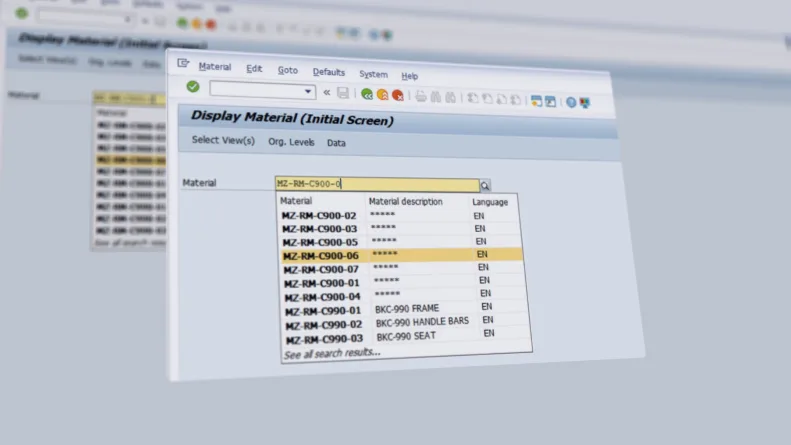Click the green Back arrow icon
The height and width of the screenshot is (445, 791).
pos(367,95)
